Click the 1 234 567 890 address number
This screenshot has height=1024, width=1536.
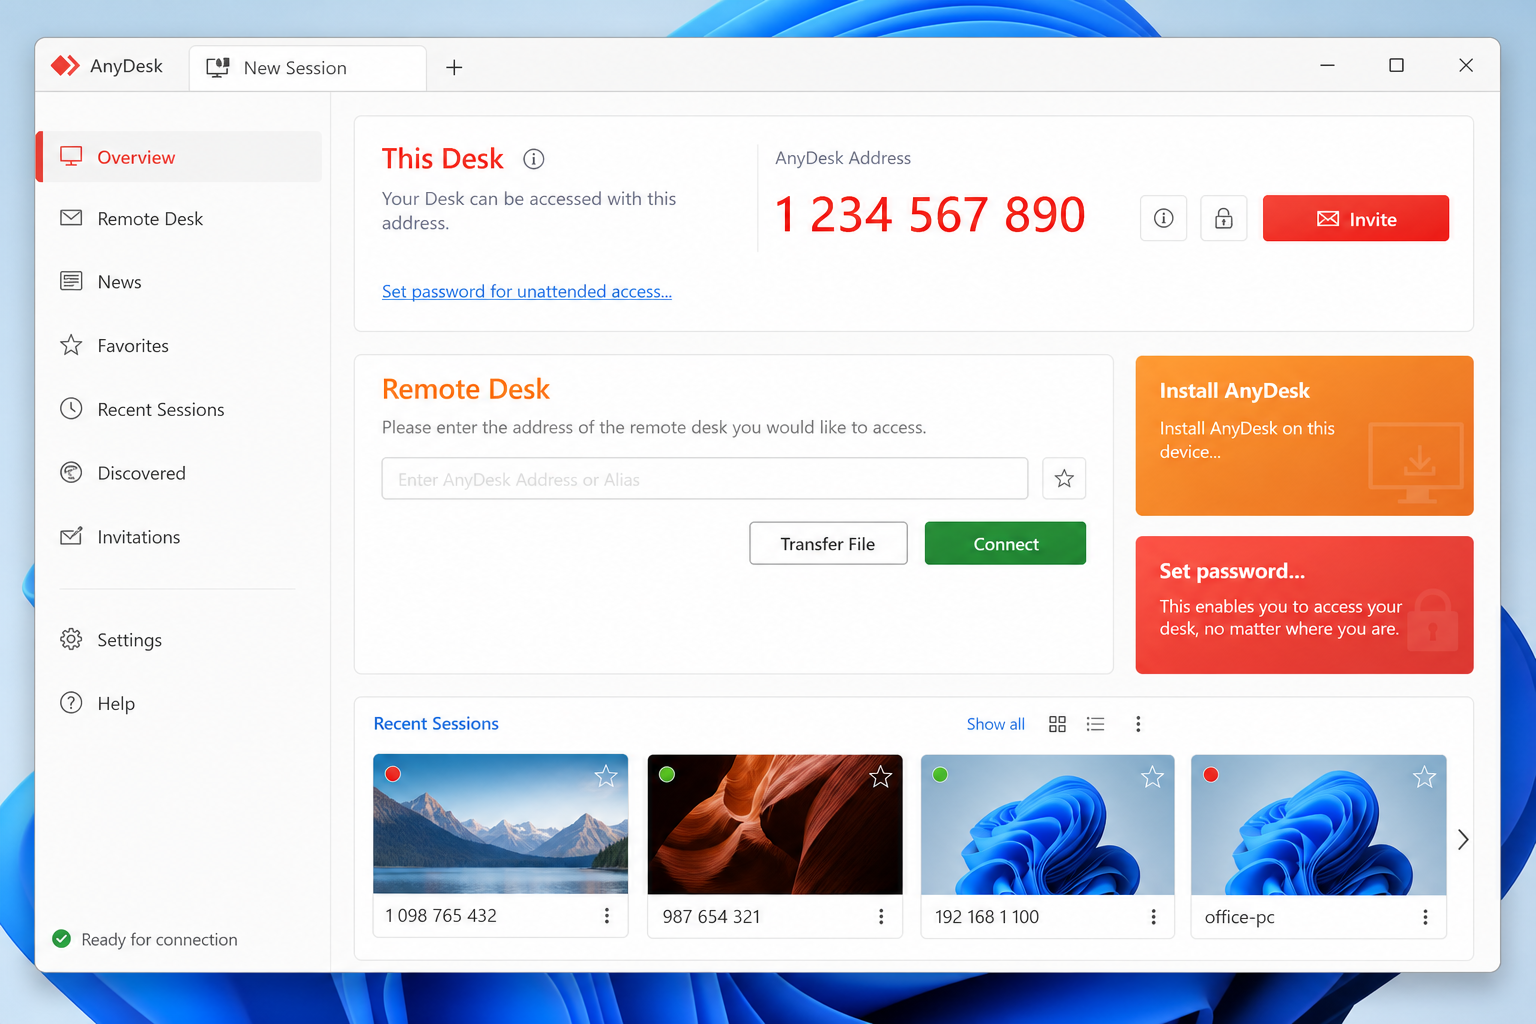(x=930, y=215)
